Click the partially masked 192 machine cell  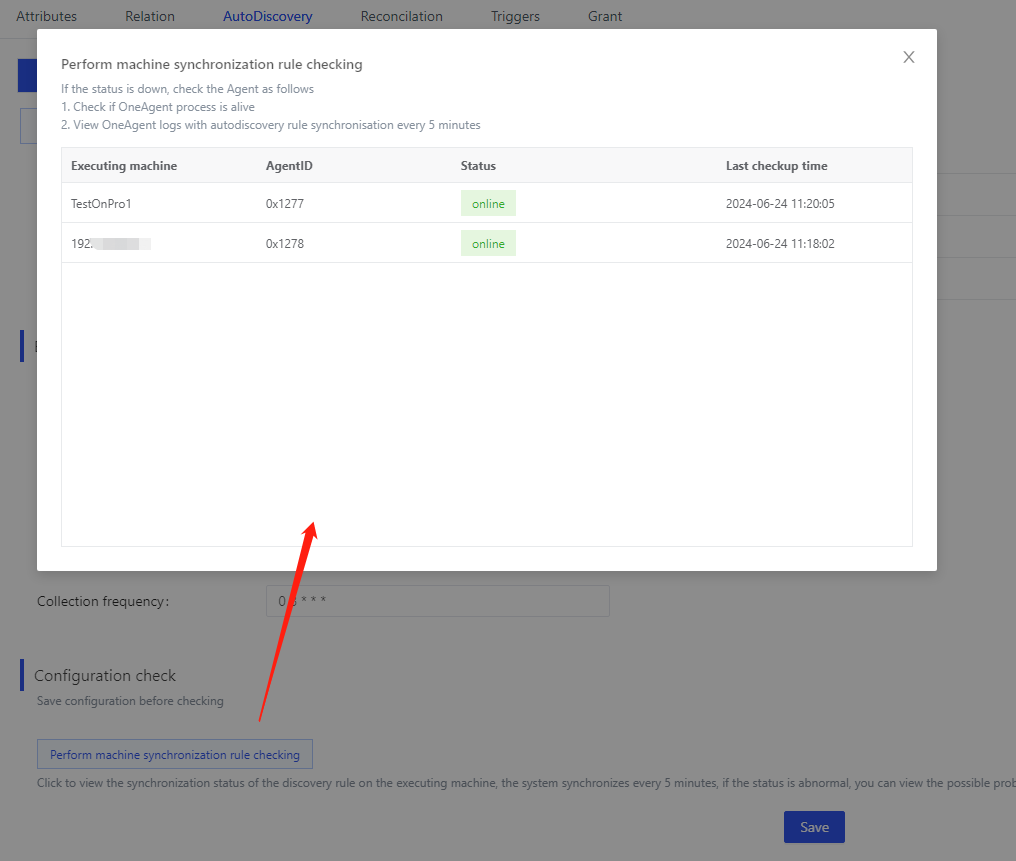111,244
